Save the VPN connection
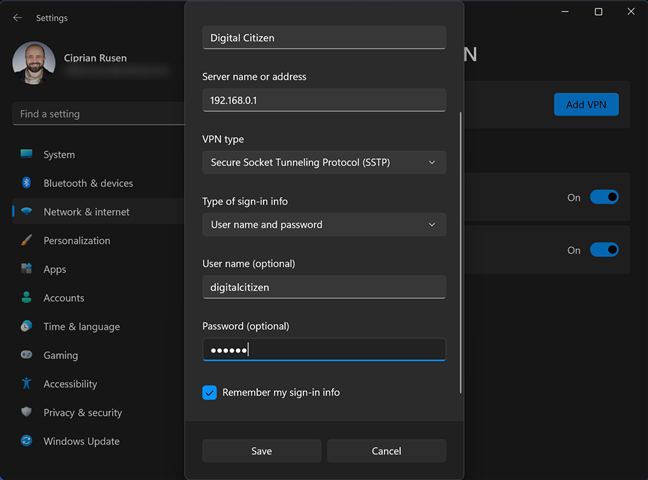 coord(262,451)
